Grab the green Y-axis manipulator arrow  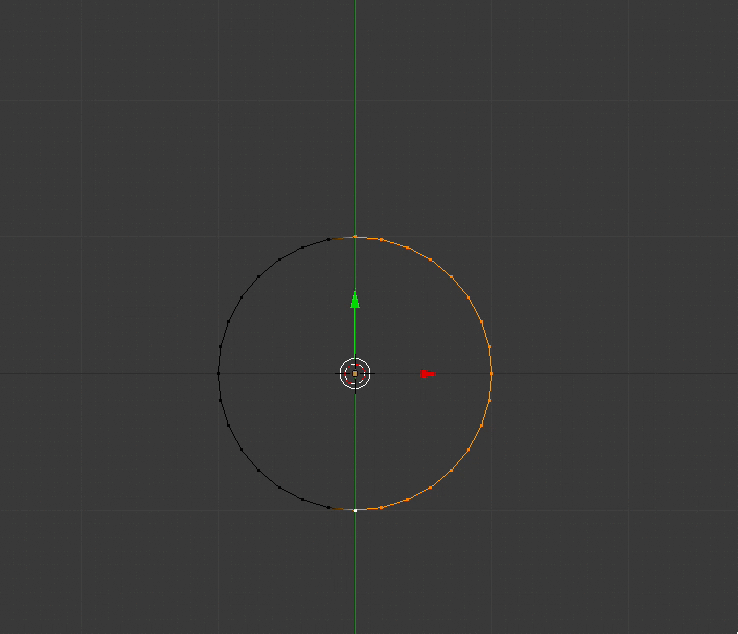pos(355,300)
